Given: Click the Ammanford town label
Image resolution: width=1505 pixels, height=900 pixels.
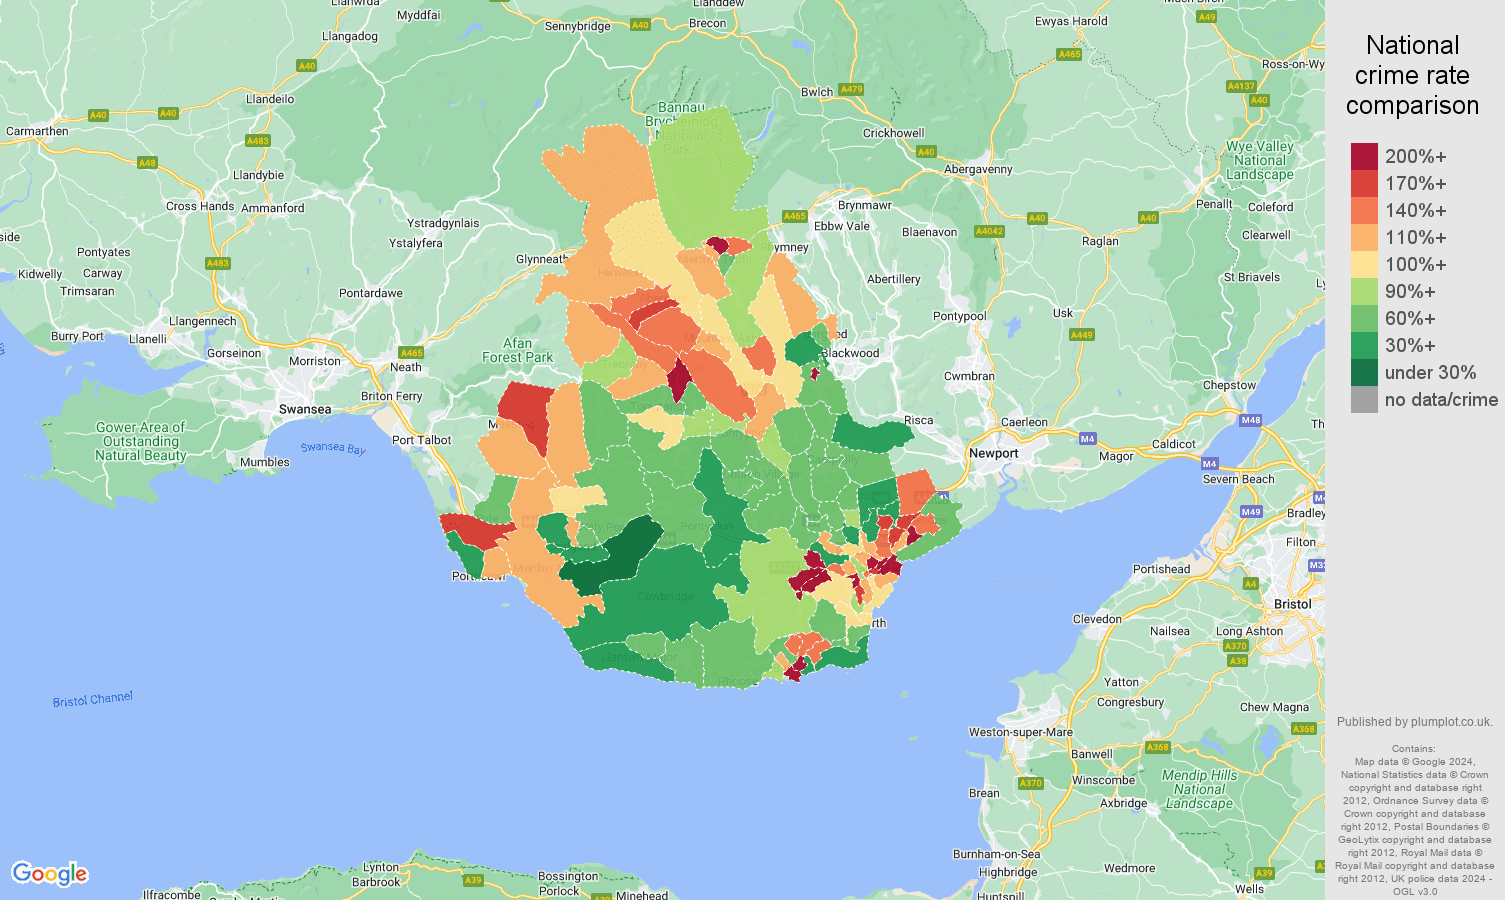Looking at the screenshot, I should pos(273,208).
